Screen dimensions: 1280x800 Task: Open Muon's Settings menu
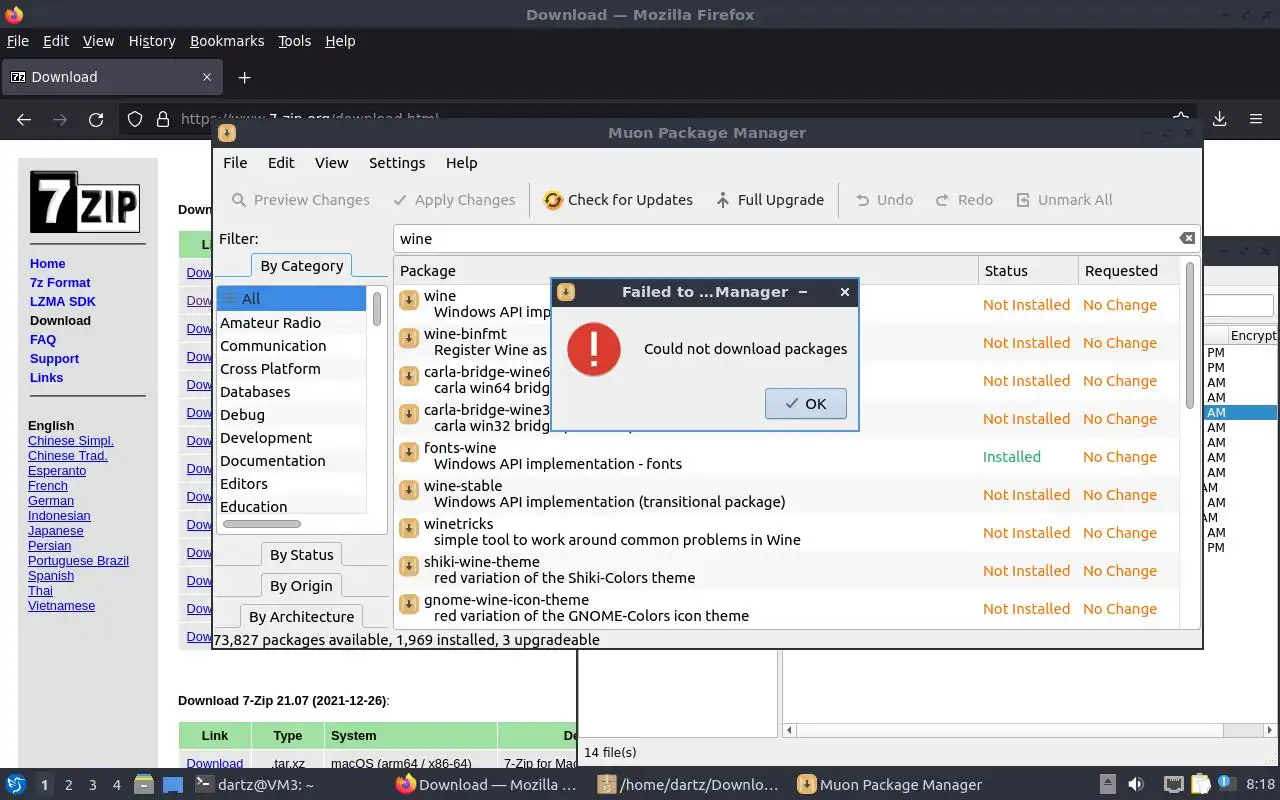(x=397, y=163)
